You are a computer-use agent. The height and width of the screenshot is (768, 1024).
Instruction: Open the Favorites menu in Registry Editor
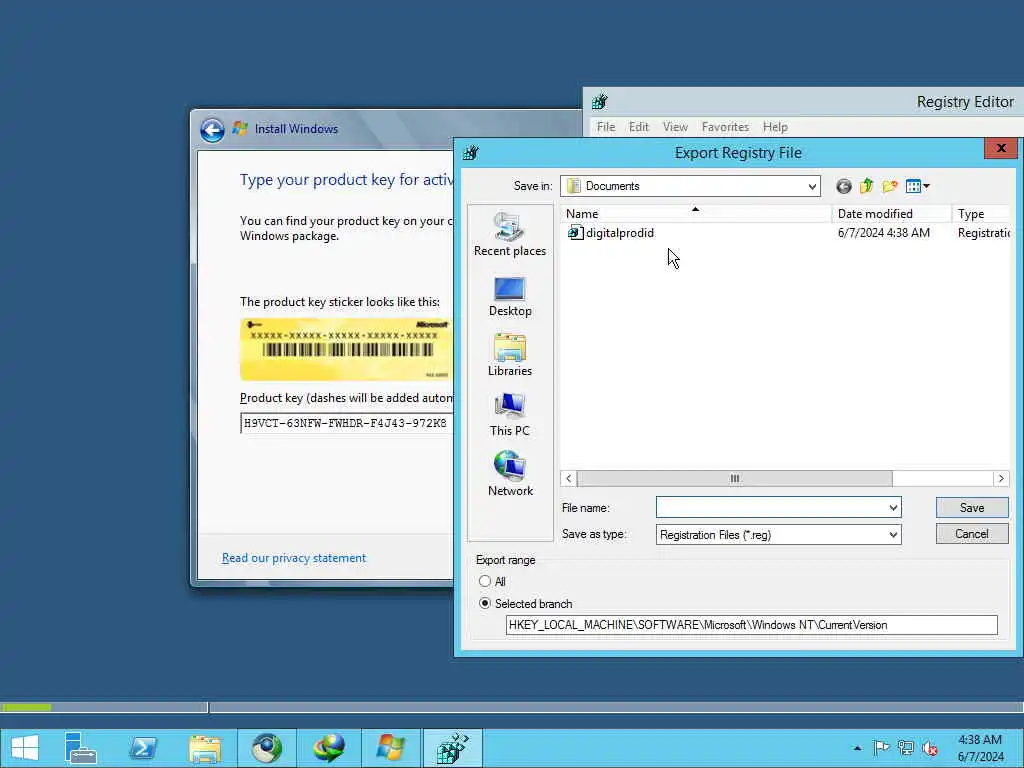725,127
